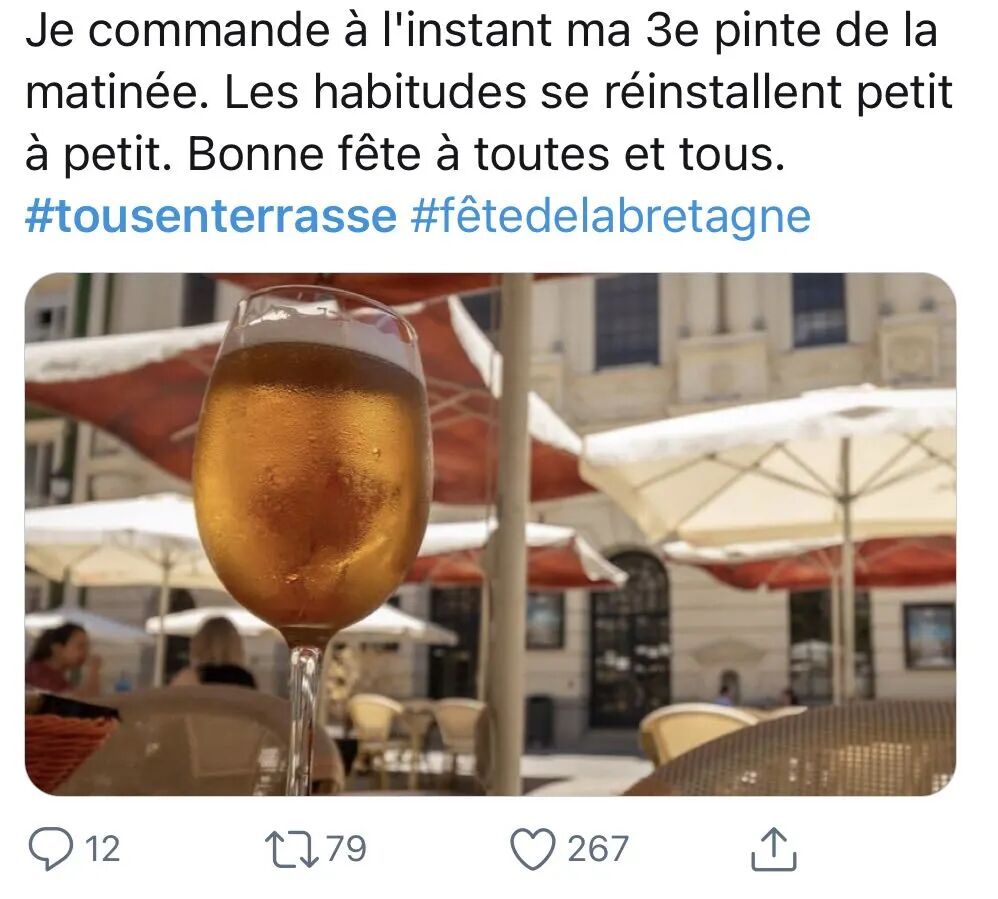Click the 267 likes count
The image size is (998, 899).
(598, 849)
